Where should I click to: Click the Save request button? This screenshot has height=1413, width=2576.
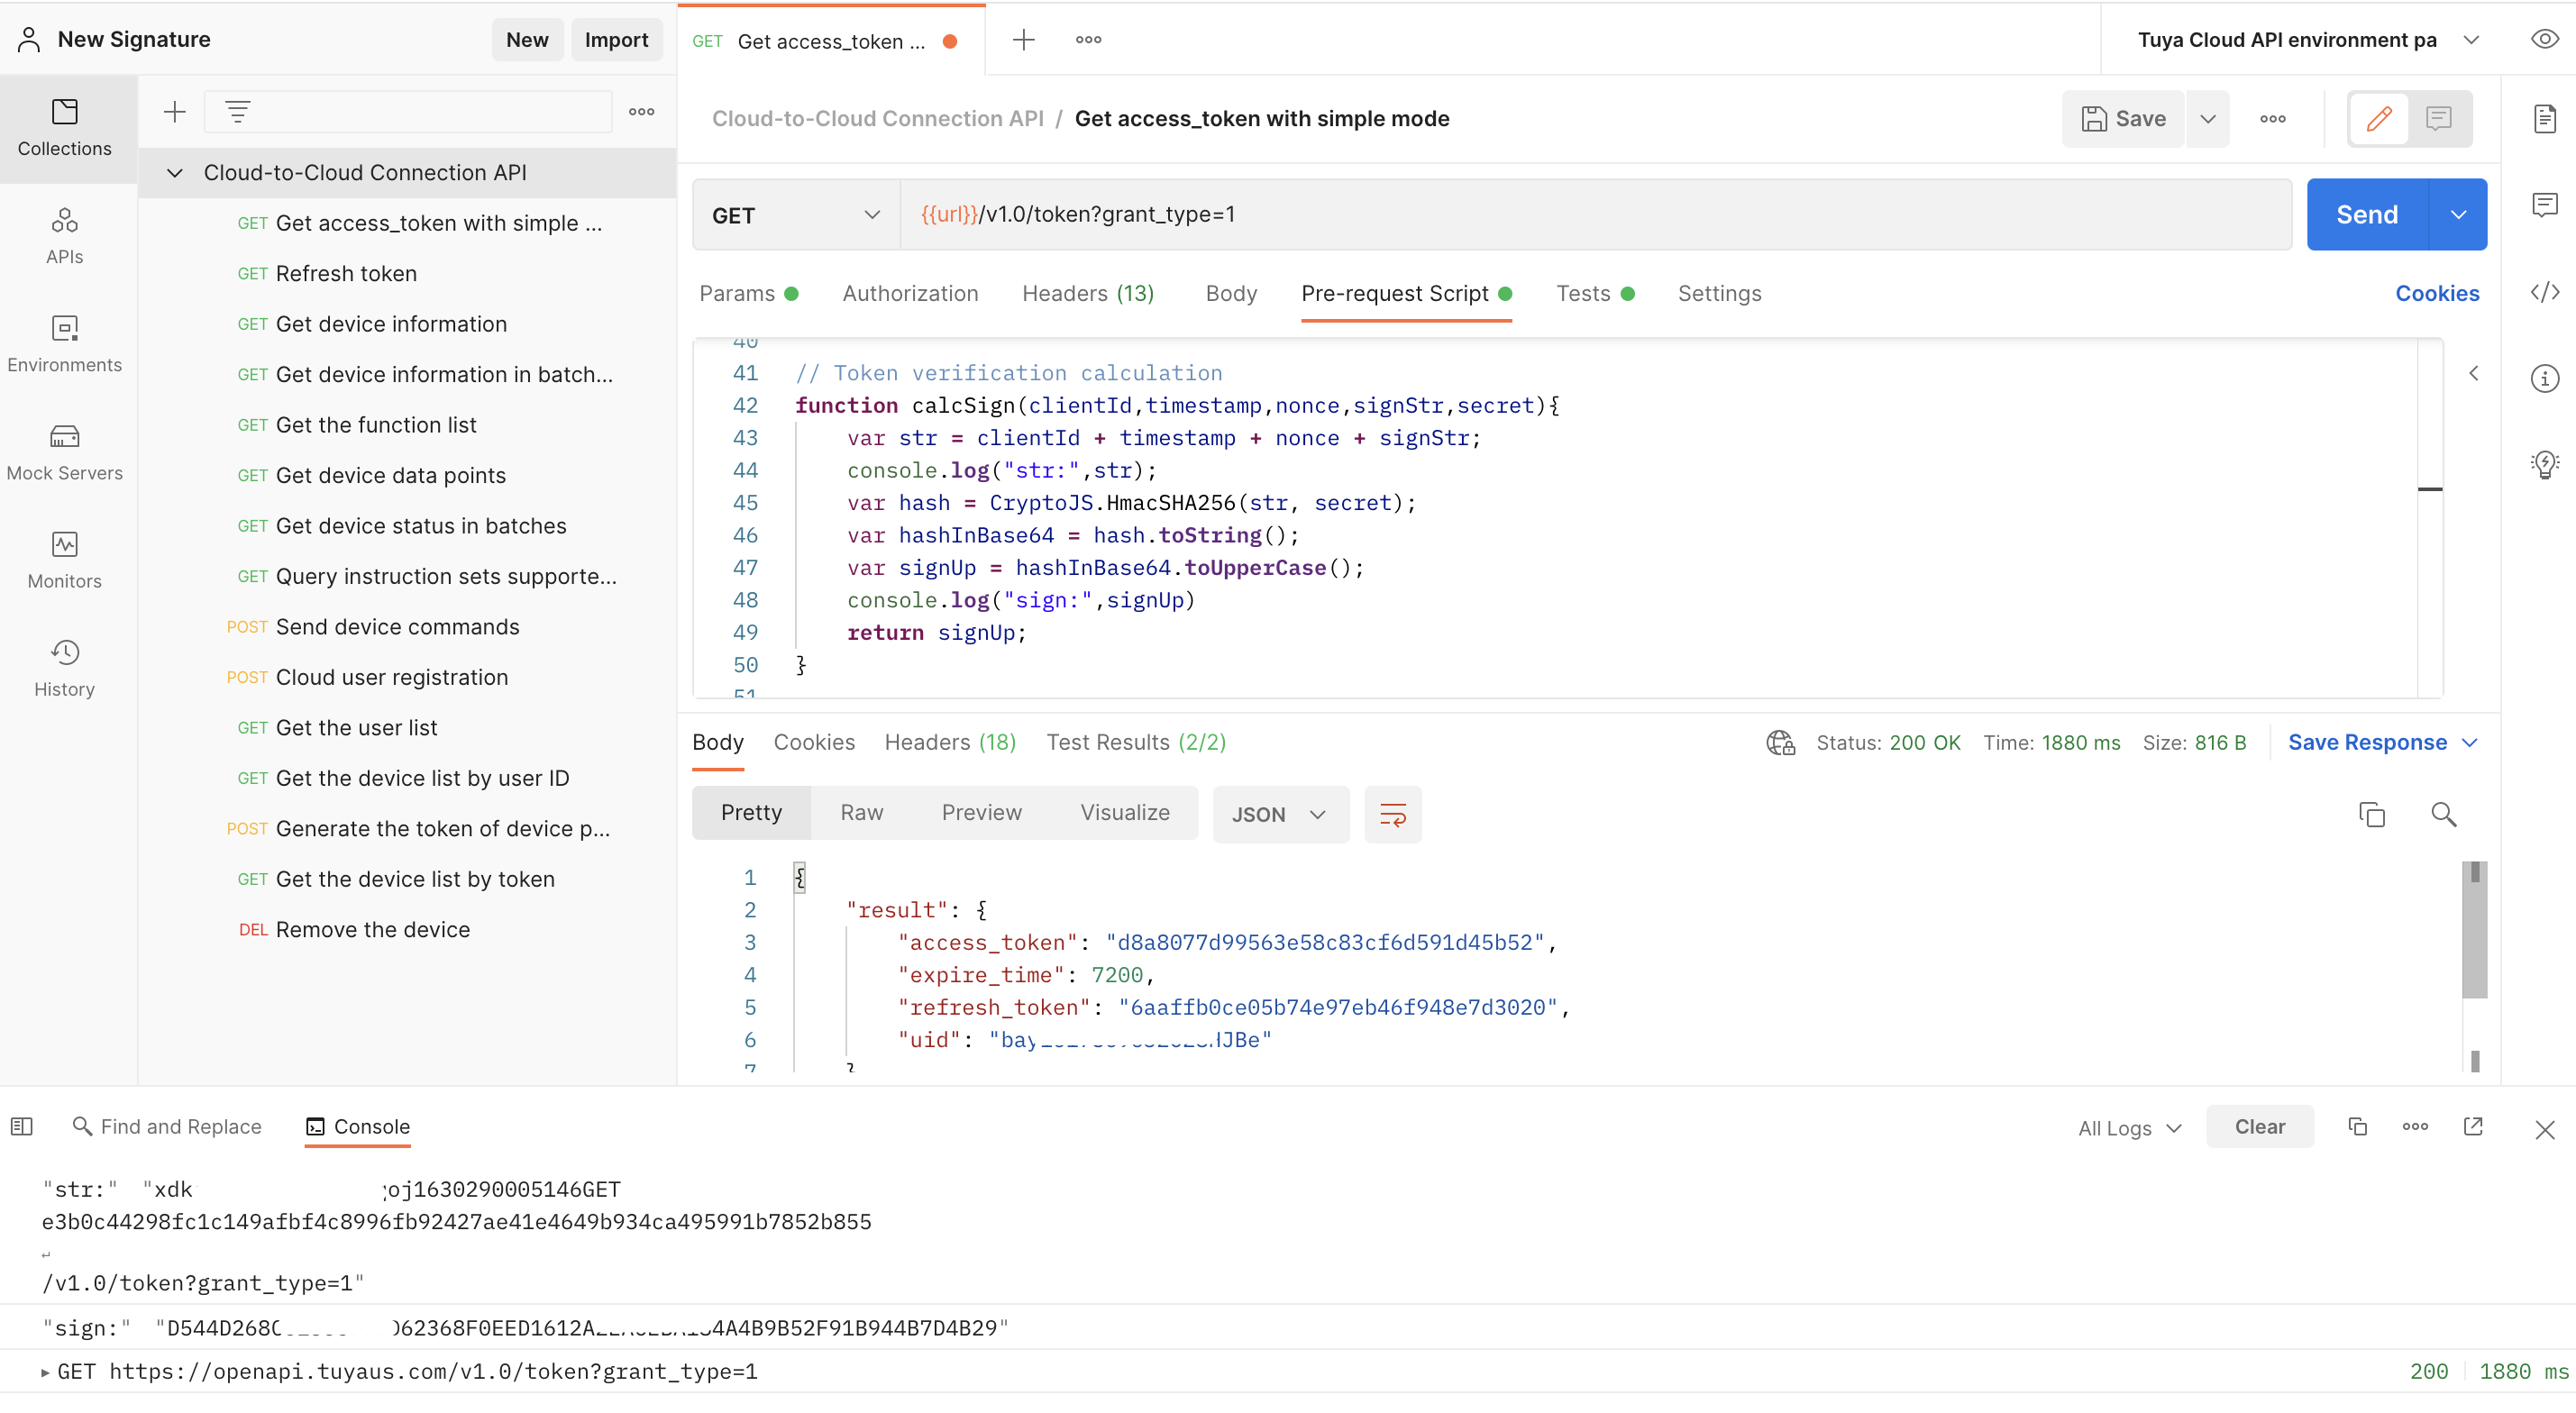click(2123, 119)
